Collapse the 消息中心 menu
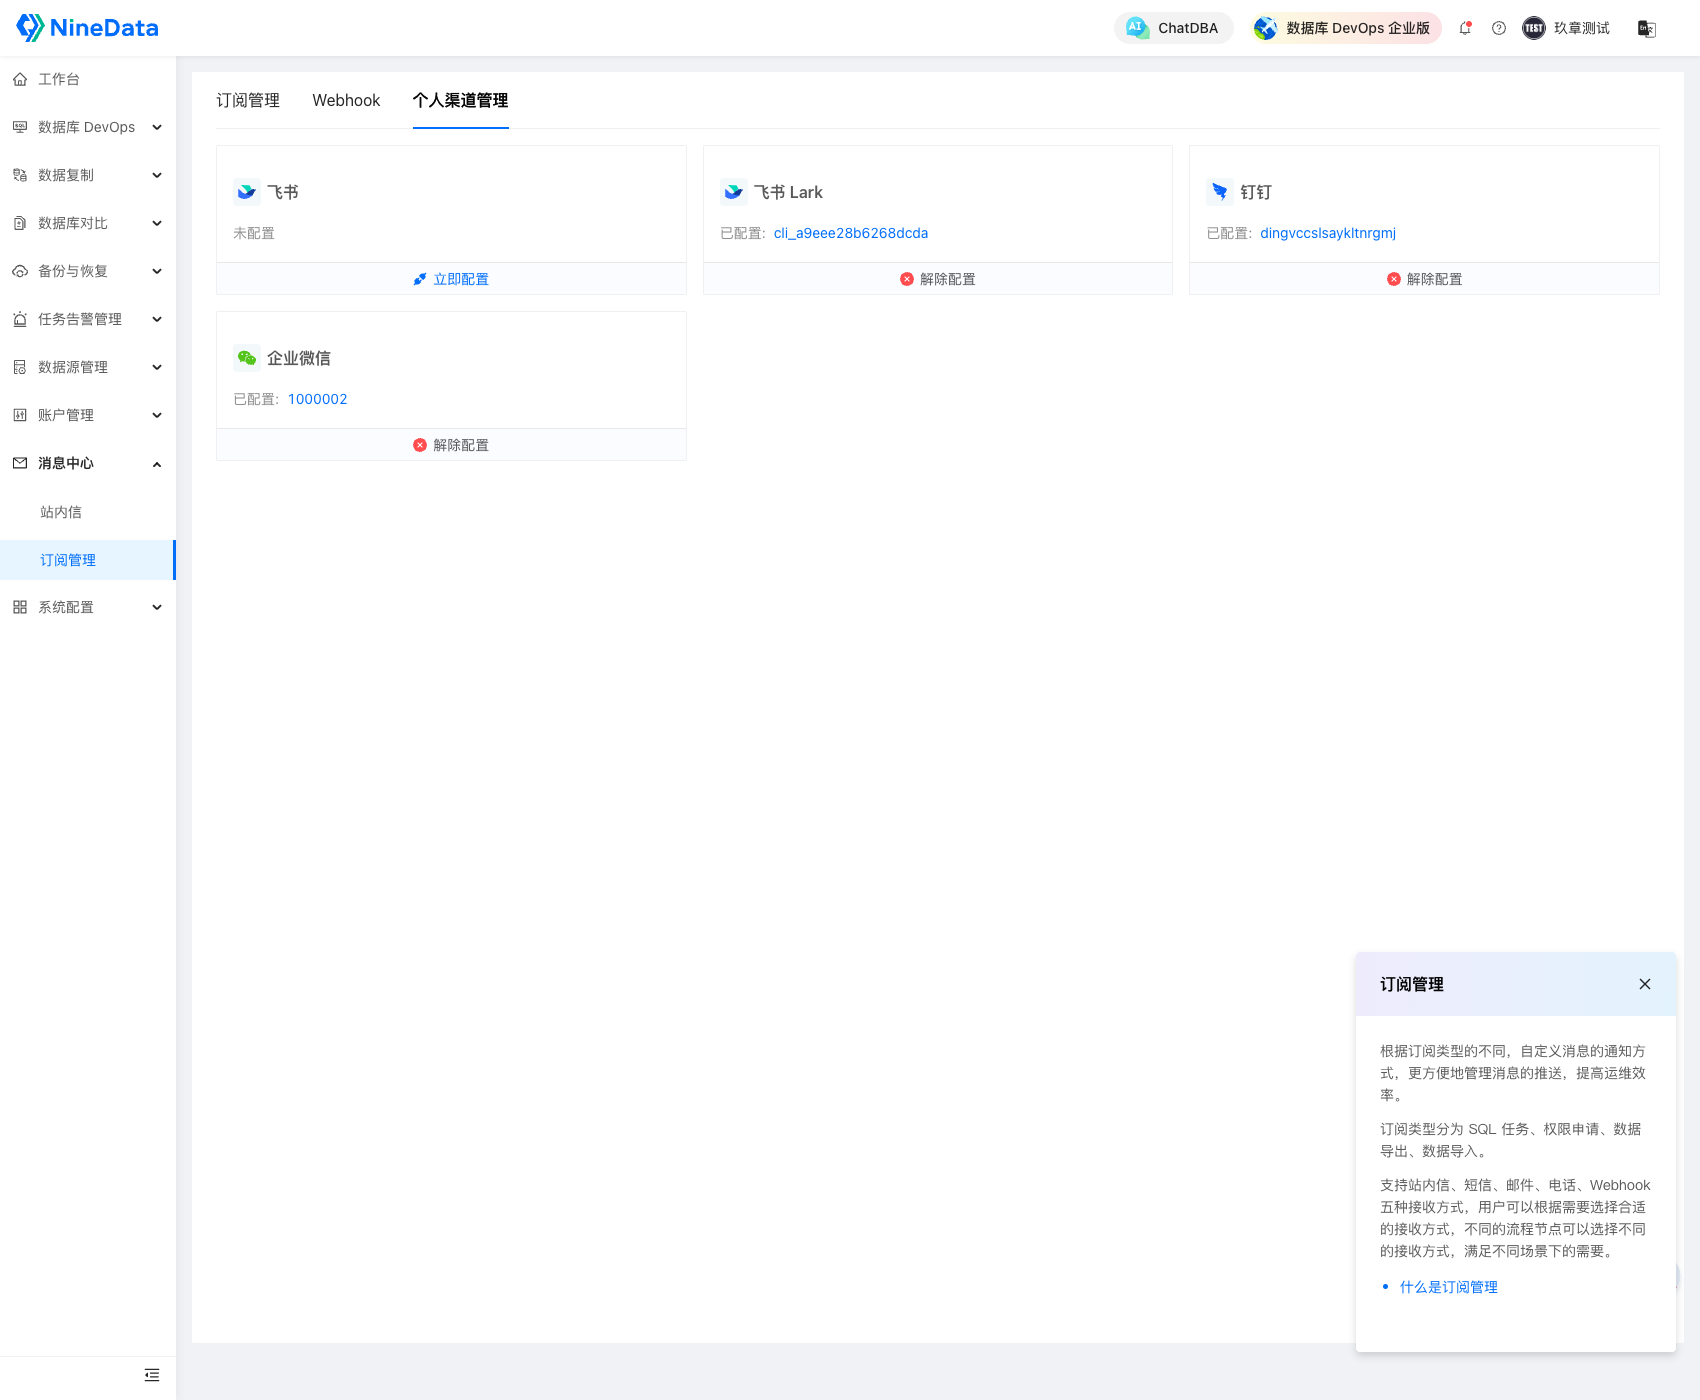Image resolution: width=1700 pixels, height=1400 pixels. click(x=87, y=463)
